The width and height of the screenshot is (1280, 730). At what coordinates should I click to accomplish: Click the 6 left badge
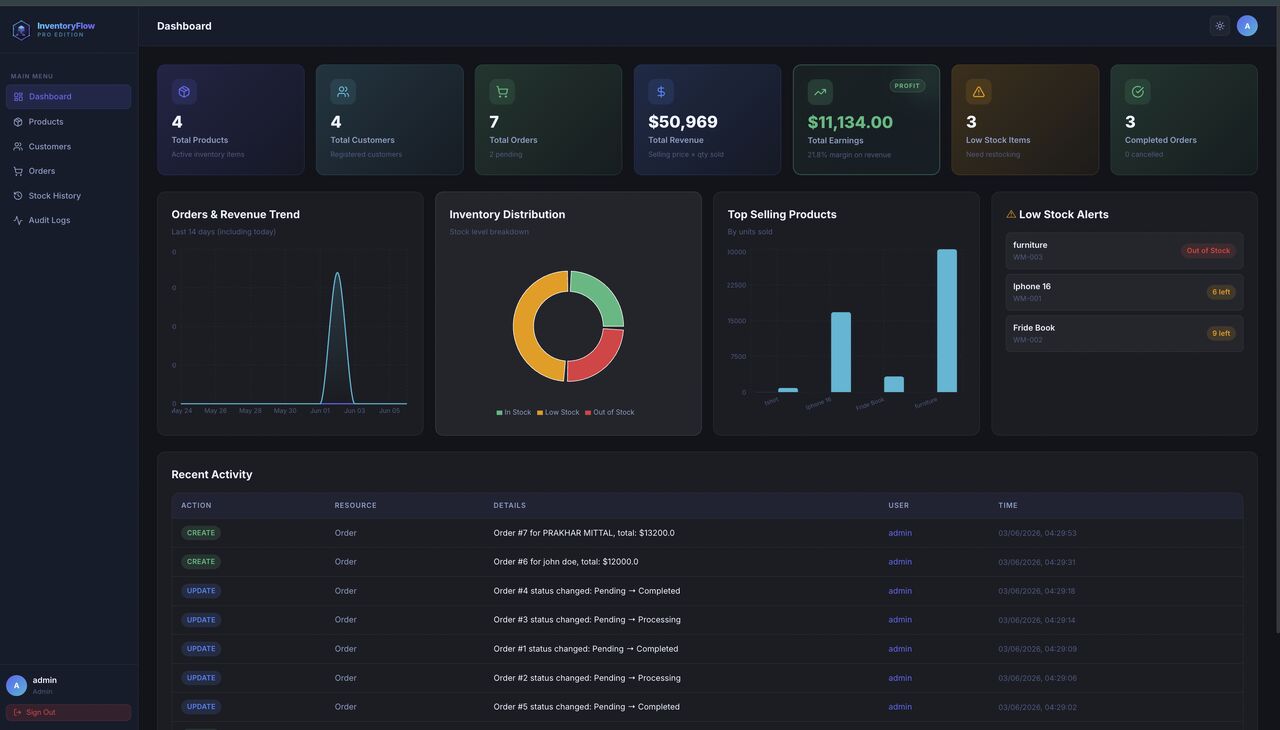click(1221, 292)
